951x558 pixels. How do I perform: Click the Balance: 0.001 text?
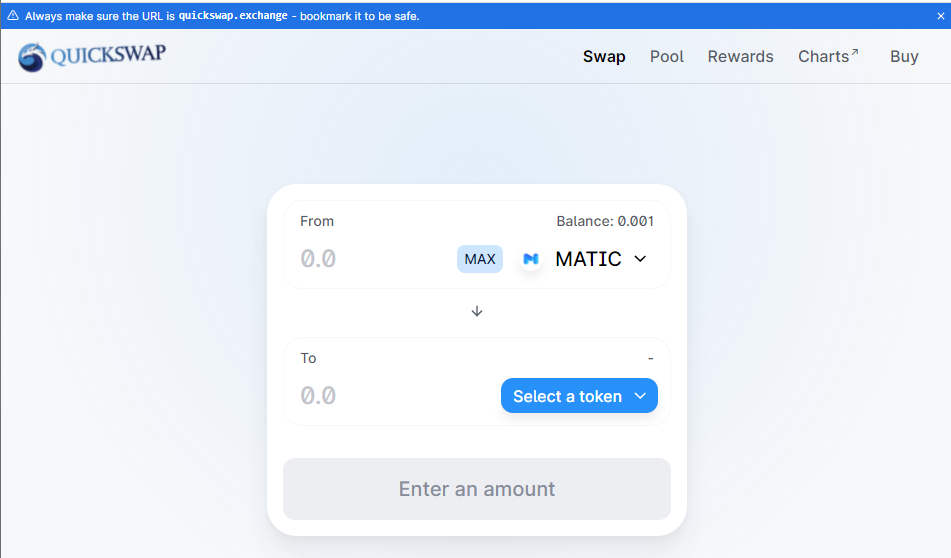(x=605, y=221)
